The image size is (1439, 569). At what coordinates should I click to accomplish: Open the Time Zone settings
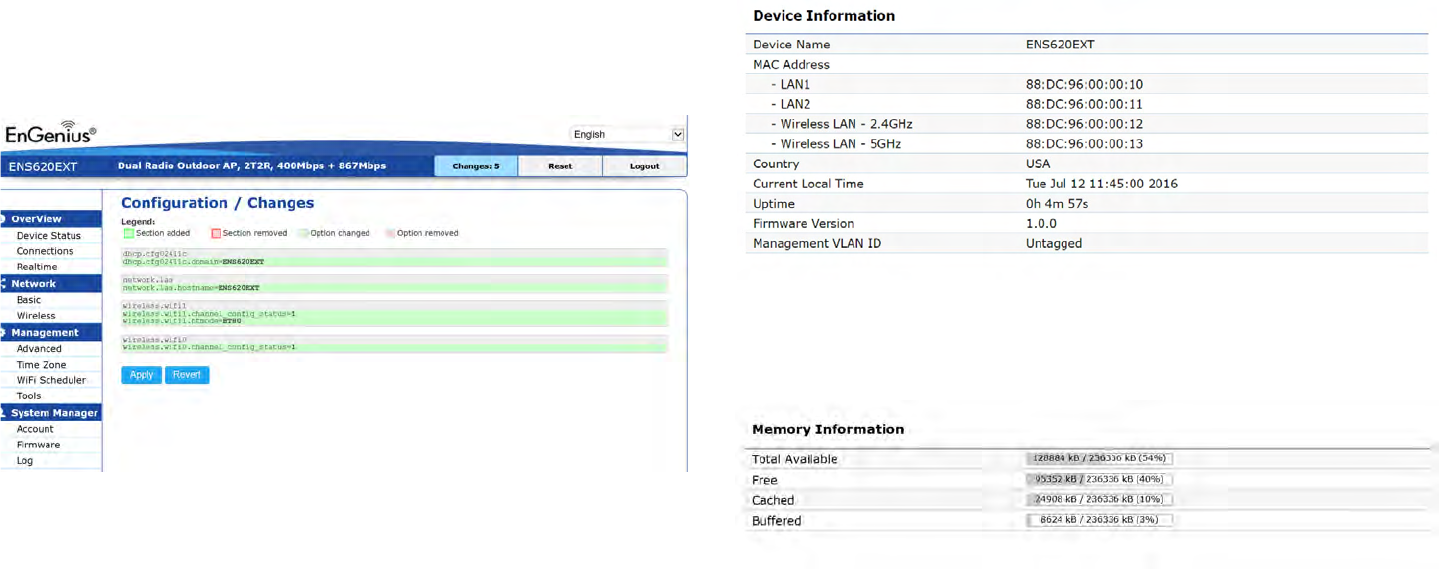(x=41, y=365)
